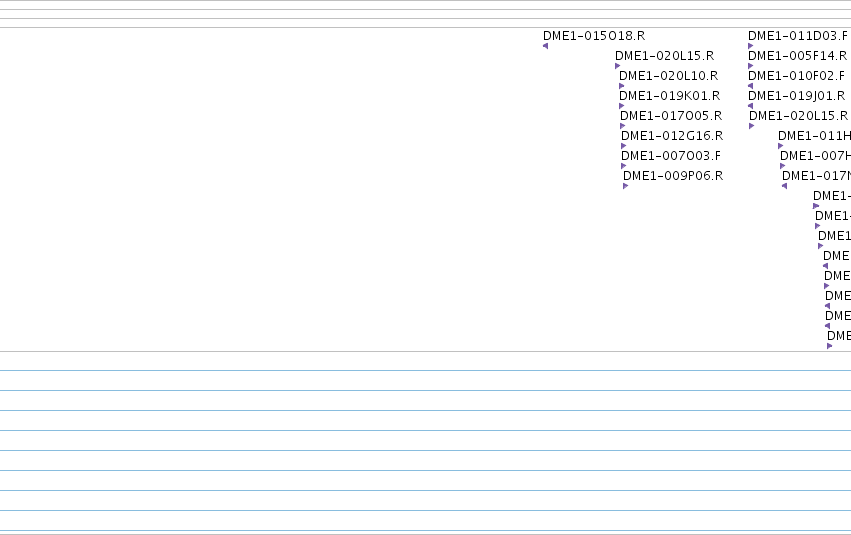
Task: Select the DME1-020L15.R label directly beneath DME1-019J01.R
Action: click(798, 116)
